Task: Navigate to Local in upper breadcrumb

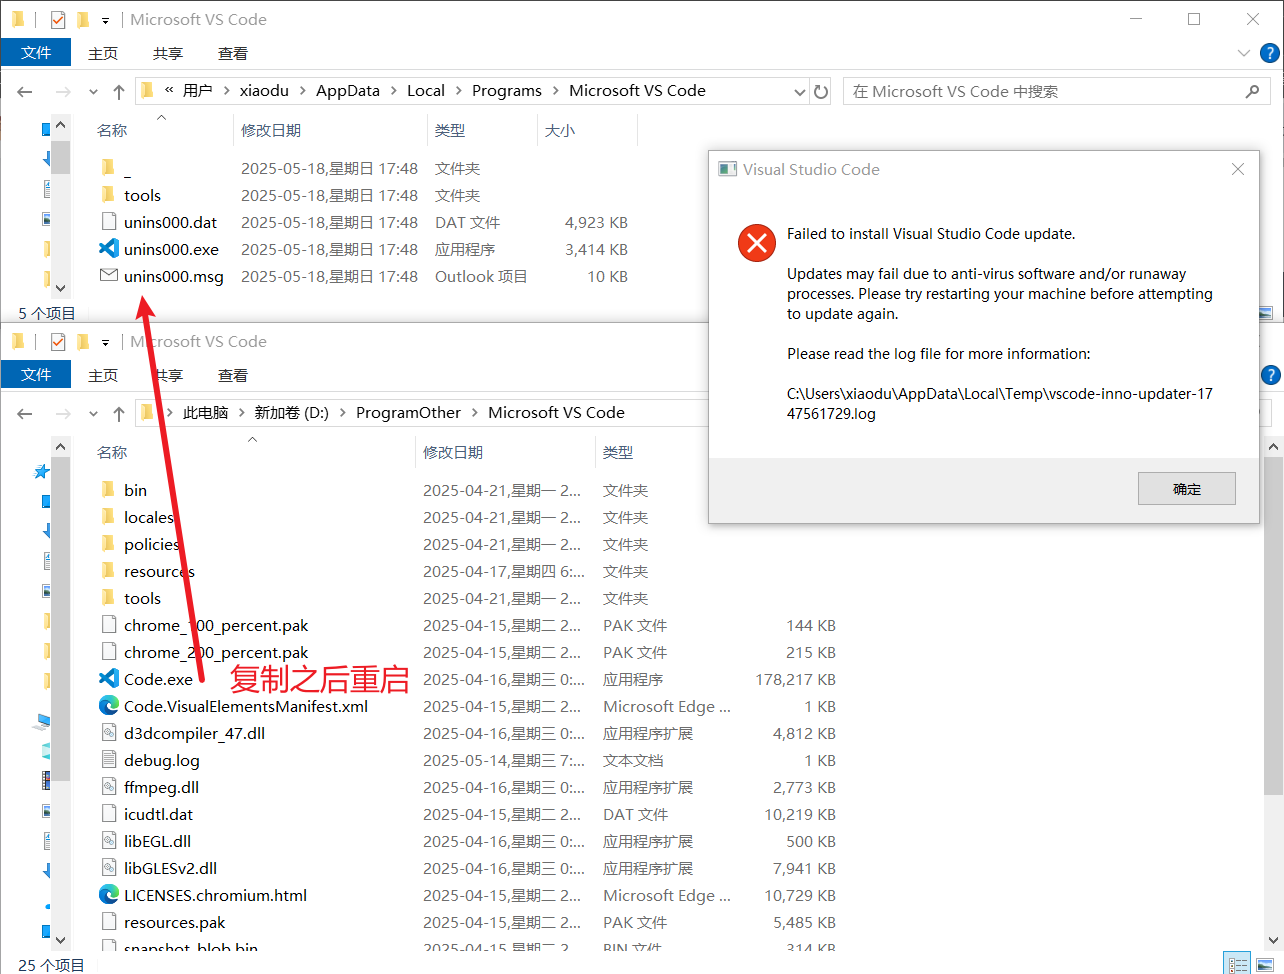Action: click(426, 91)
